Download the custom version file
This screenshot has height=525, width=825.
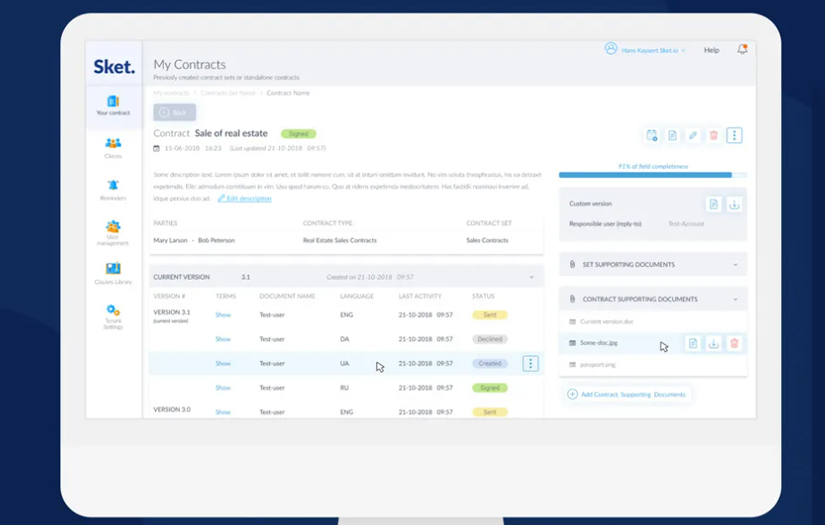(x=734, y=204)
